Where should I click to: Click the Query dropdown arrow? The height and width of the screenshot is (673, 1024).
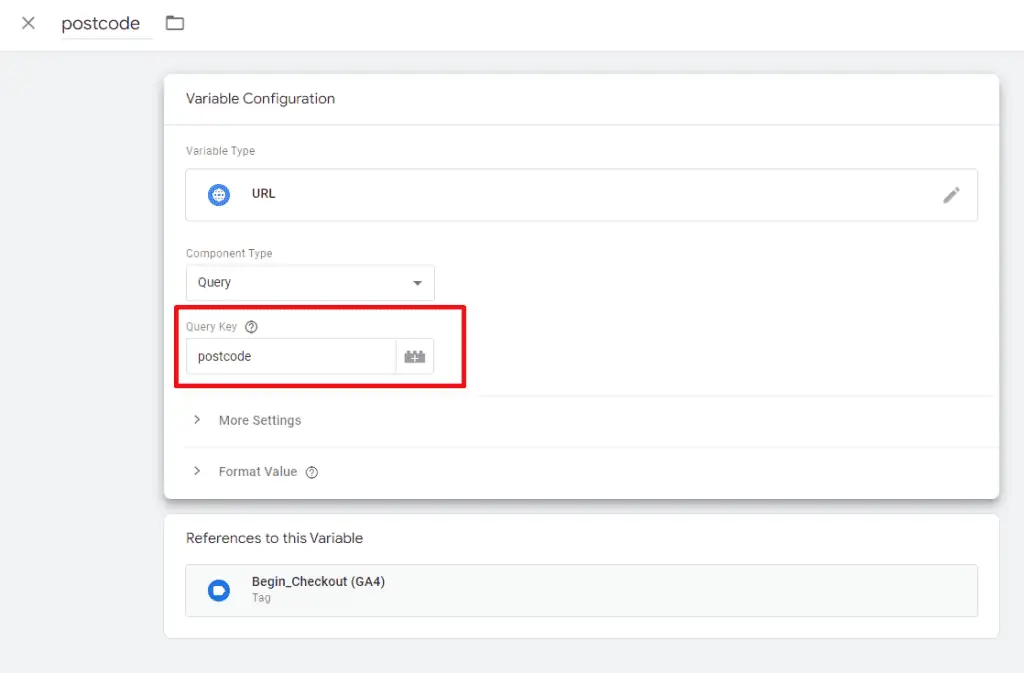[x=419, y=283]
